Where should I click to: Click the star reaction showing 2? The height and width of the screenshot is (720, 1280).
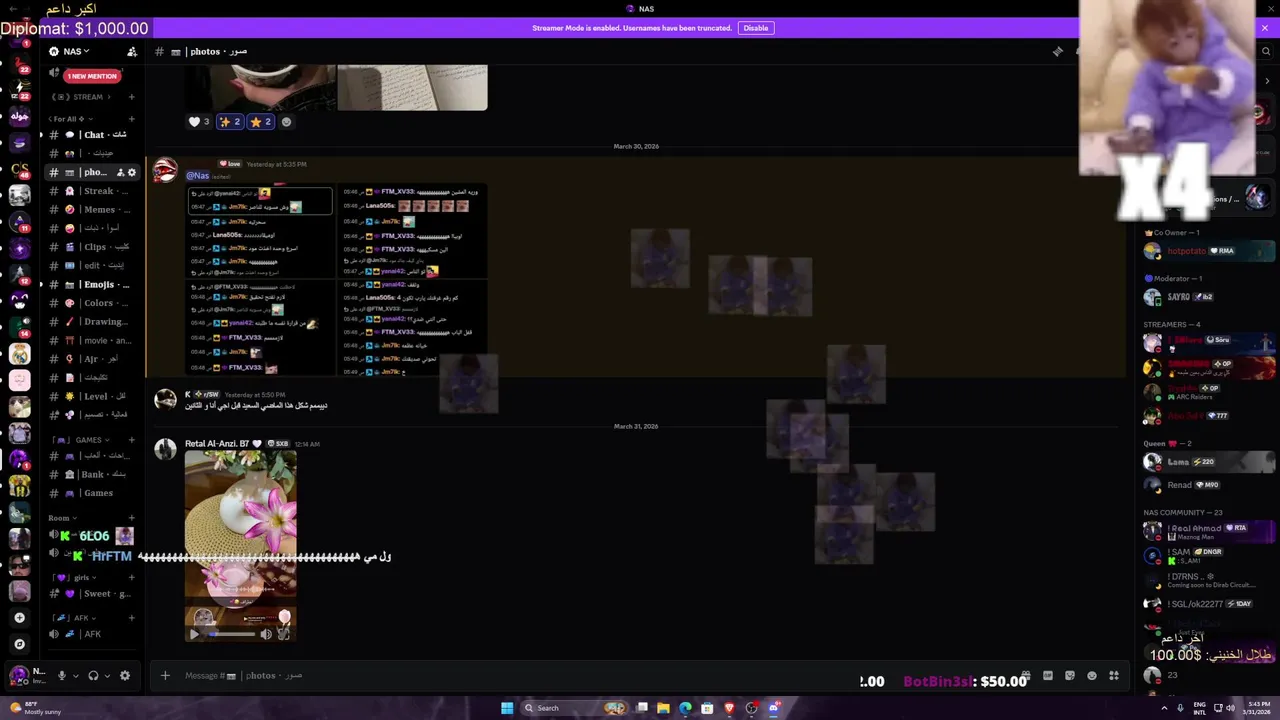[x=260, y=122]
